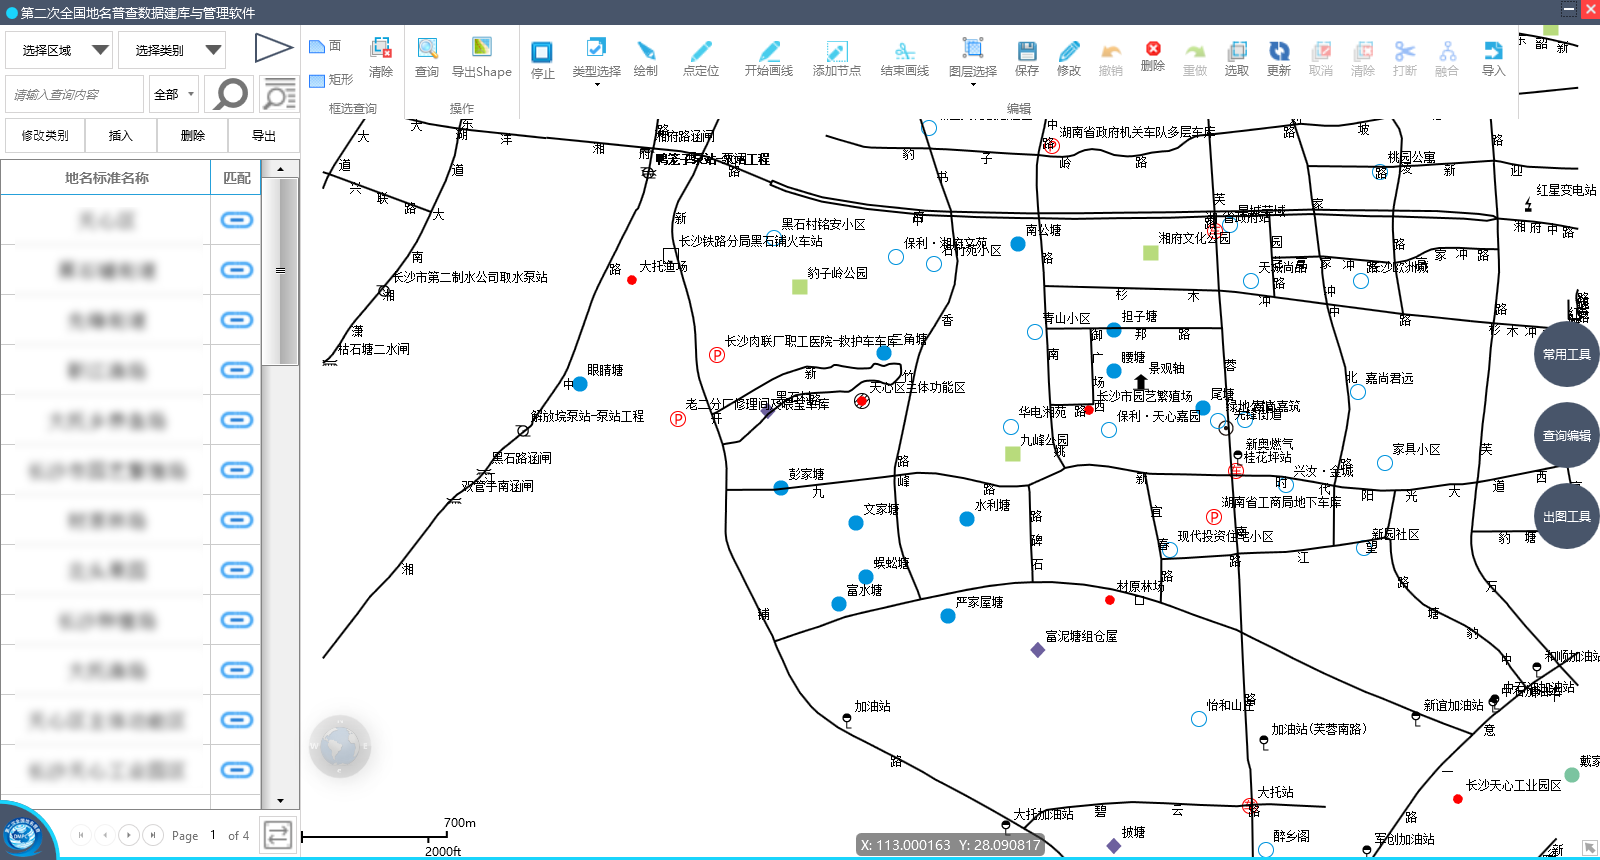Open the 选择类别 category dropdown
The width and height of the screenshot is (1600, 860).
click(x=171, y=50)
